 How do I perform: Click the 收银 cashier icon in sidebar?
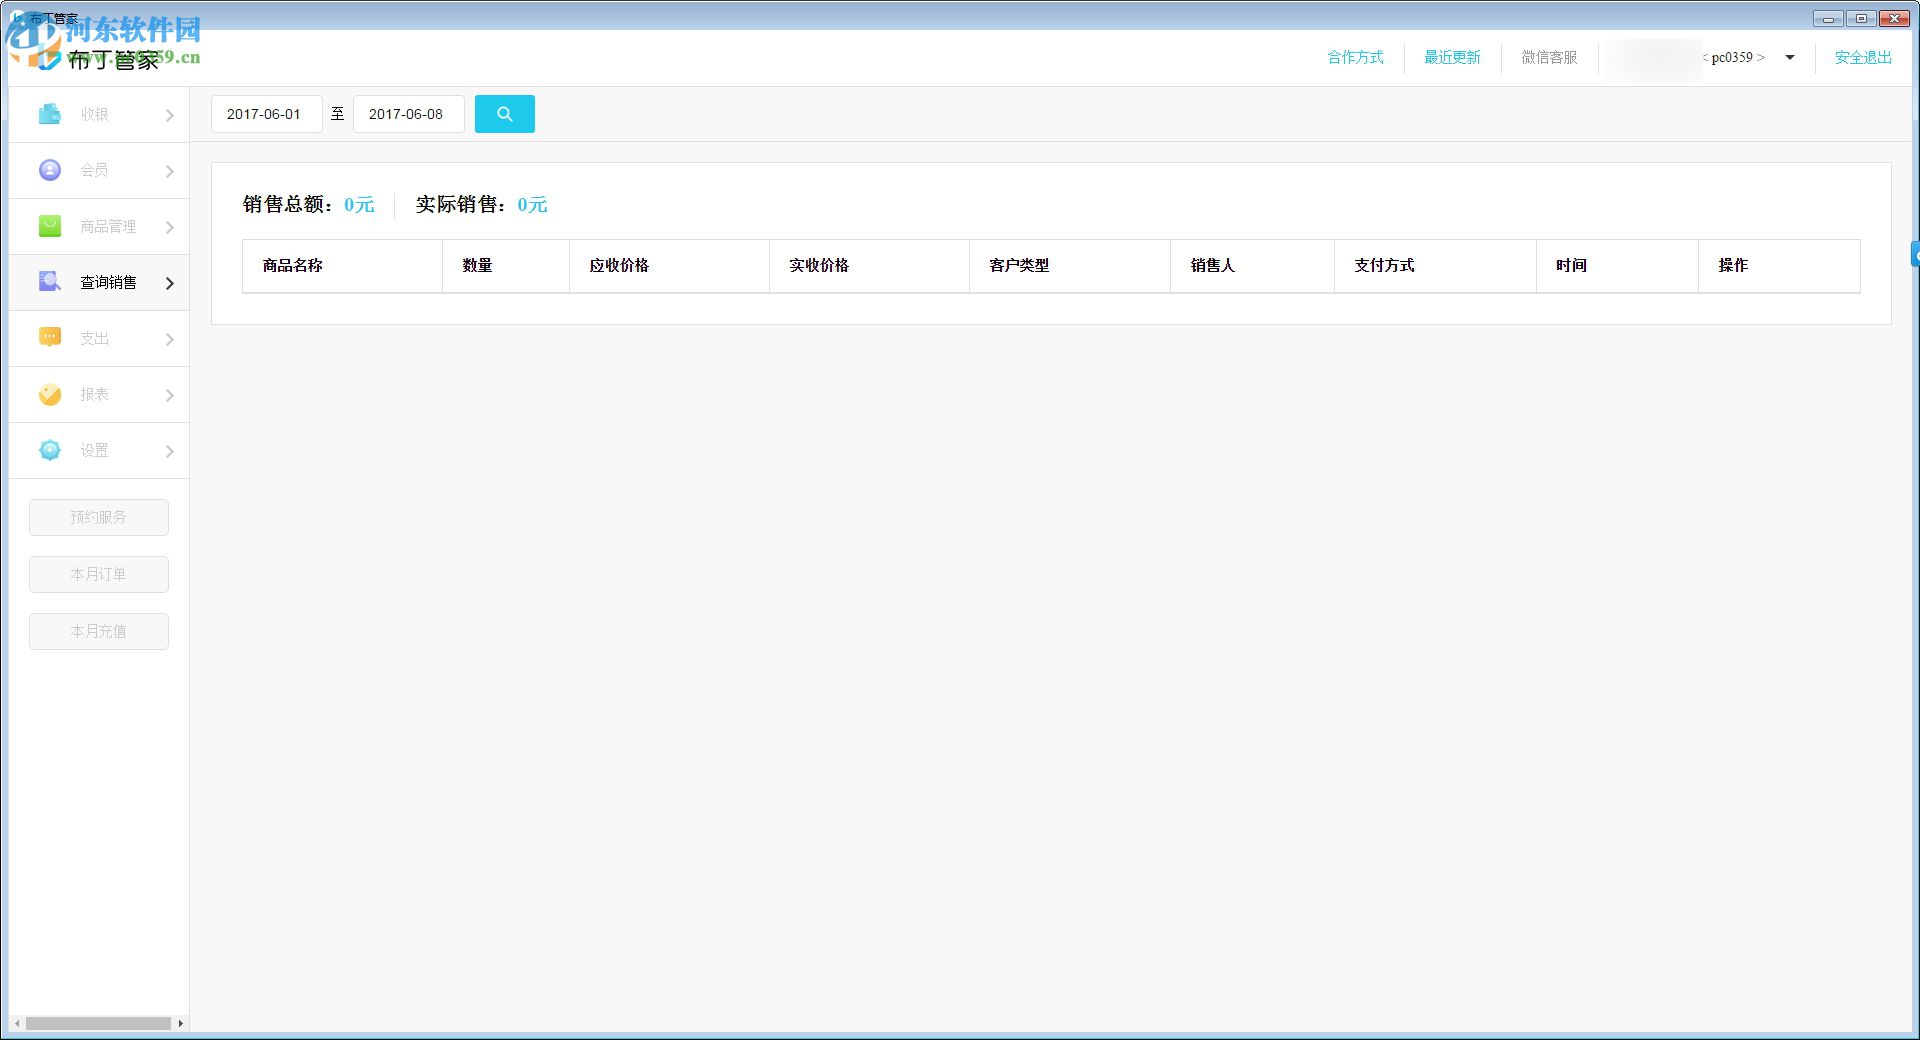pyautogui.click(x=50, y=114)
